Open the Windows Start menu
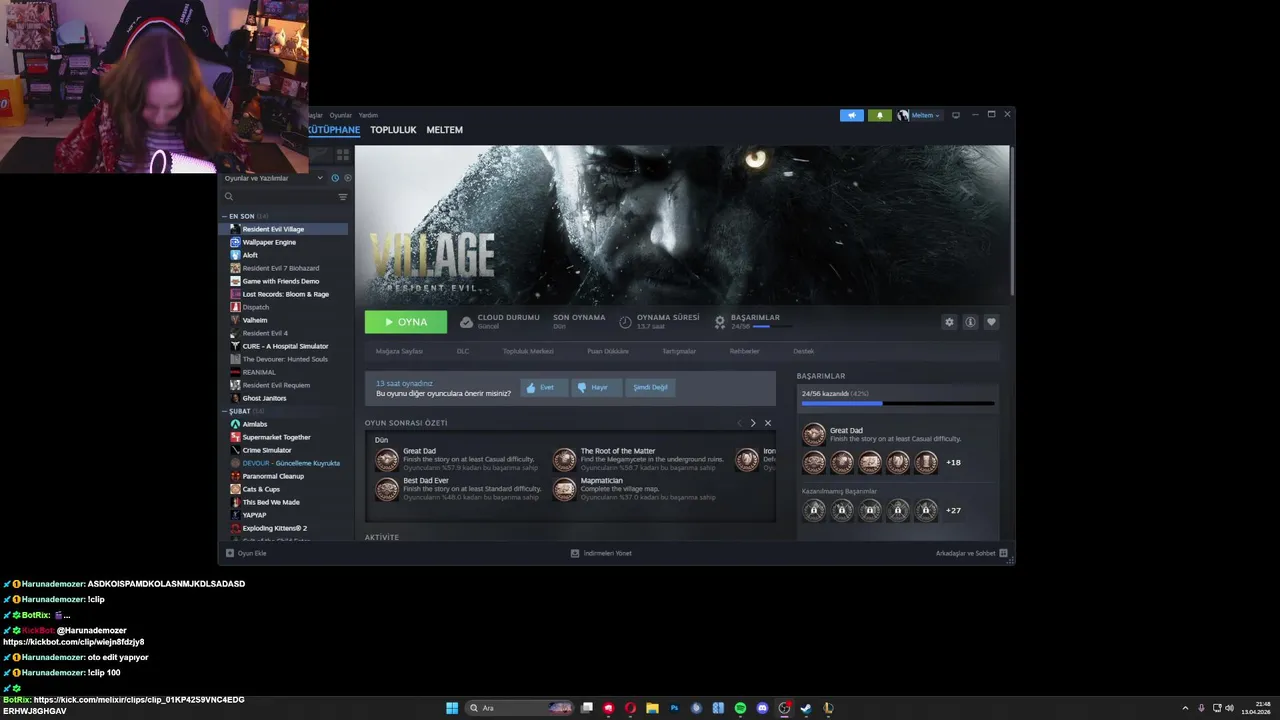The width and height of the screenshot is (1280, 720). click(x=452, y=708)
